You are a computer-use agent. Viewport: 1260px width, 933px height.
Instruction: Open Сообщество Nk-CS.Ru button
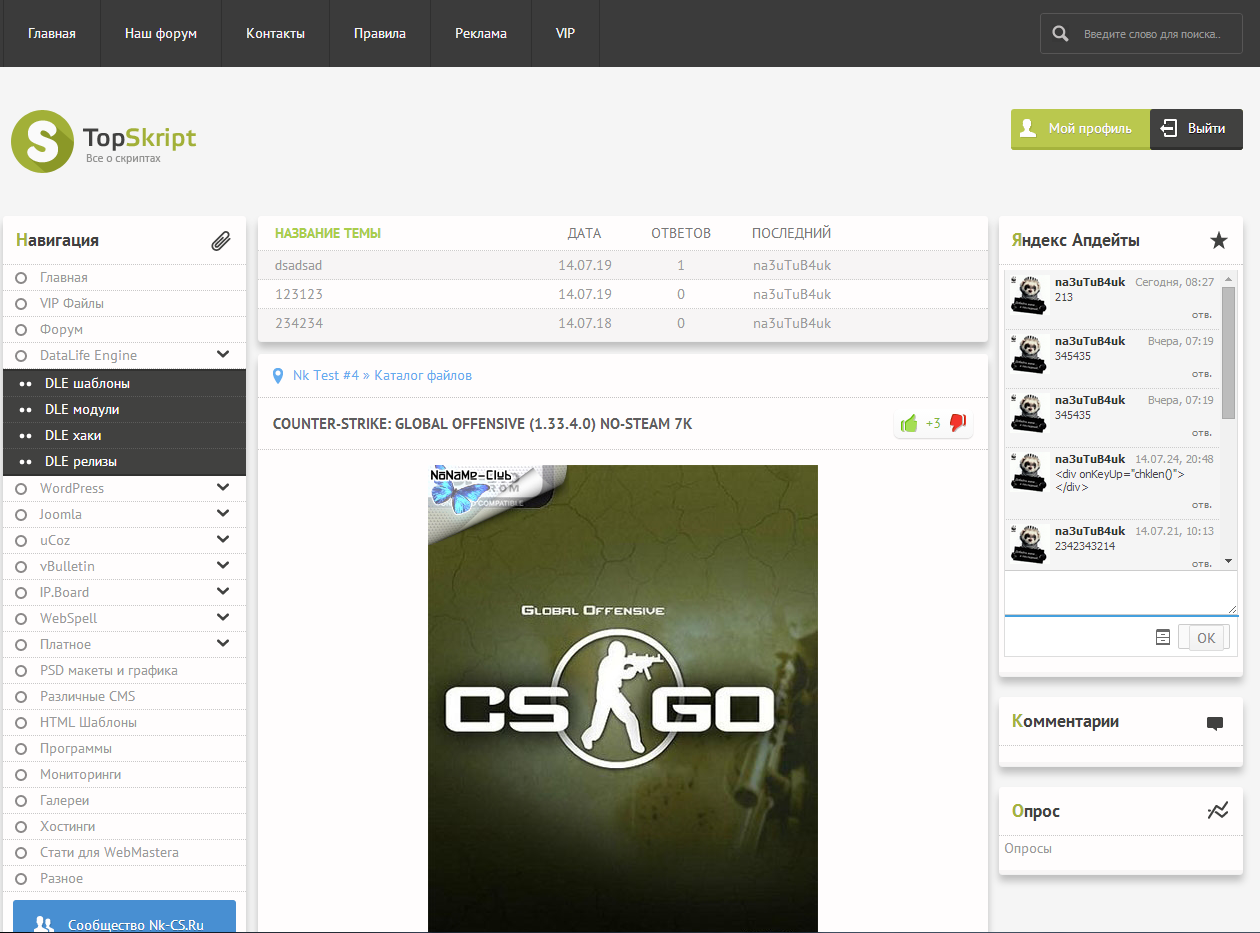click(124, 916)
